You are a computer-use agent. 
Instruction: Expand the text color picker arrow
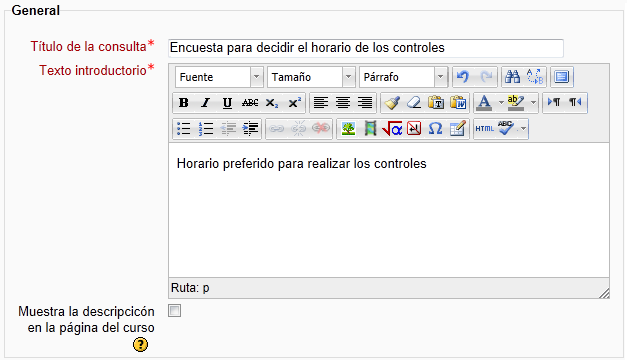[x=501, y=103]
